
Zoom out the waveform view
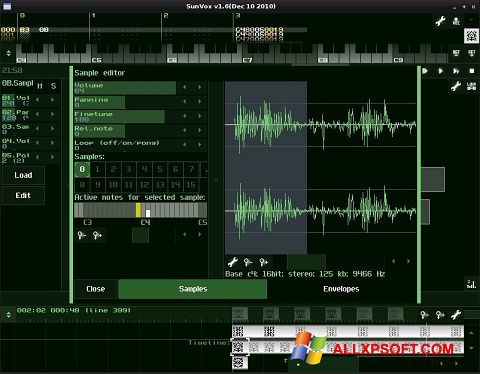click(x=248, y=262)
